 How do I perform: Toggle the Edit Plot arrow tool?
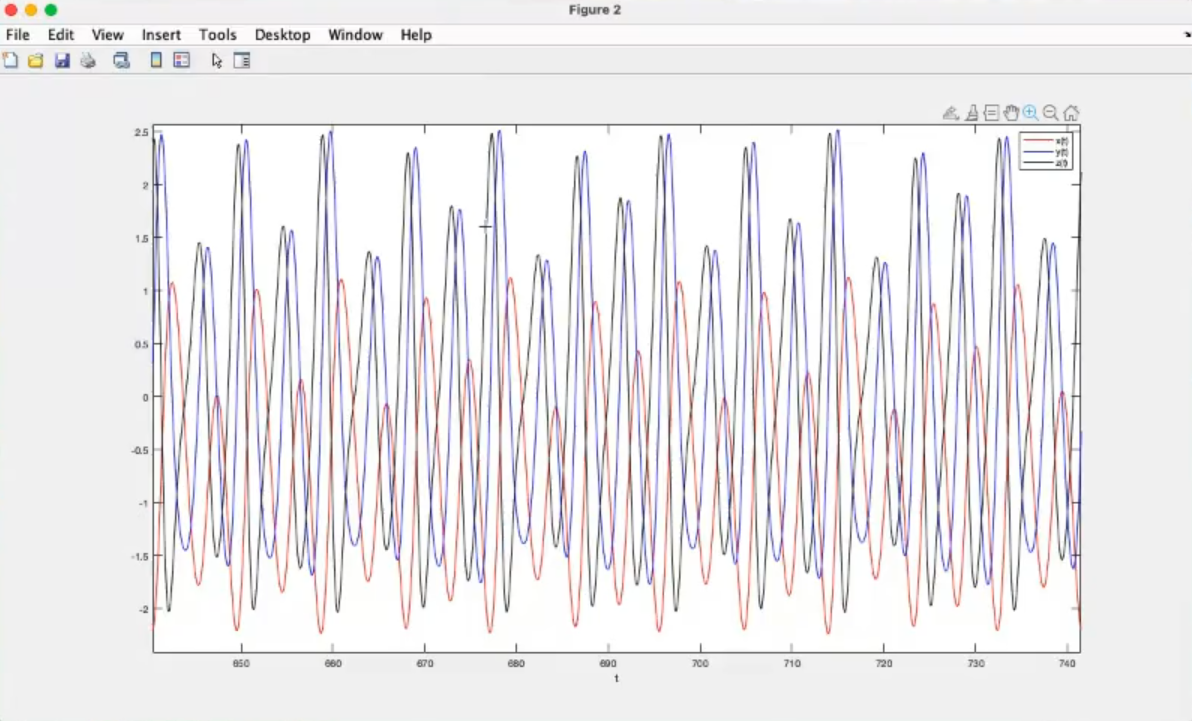coord(217,61)
